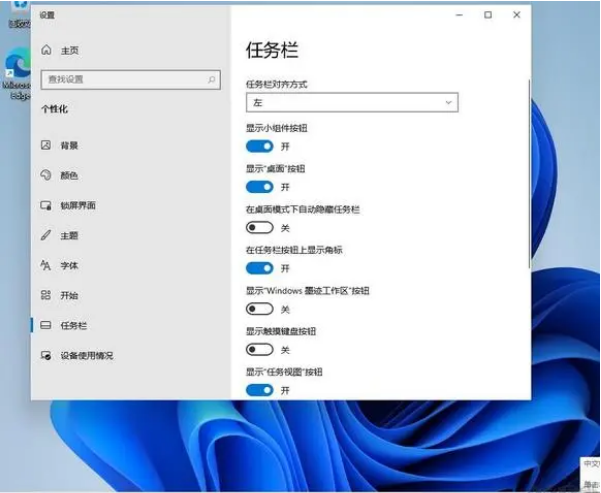Click the 设置 window title text
The image size is (601, 493).
pos(47,15)
